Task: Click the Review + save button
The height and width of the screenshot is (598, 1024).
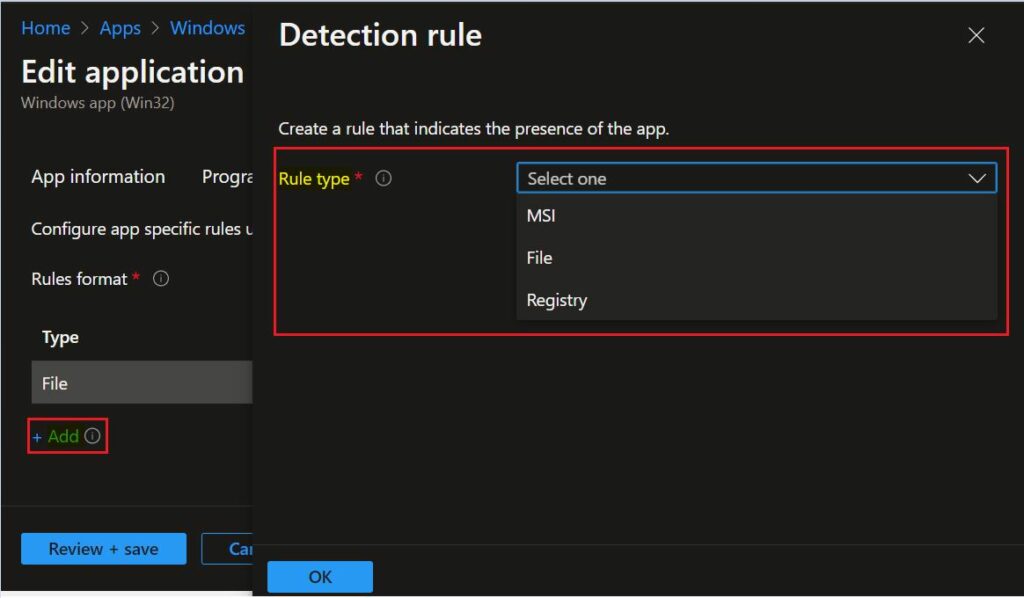Action: click(x=103, y=548)
